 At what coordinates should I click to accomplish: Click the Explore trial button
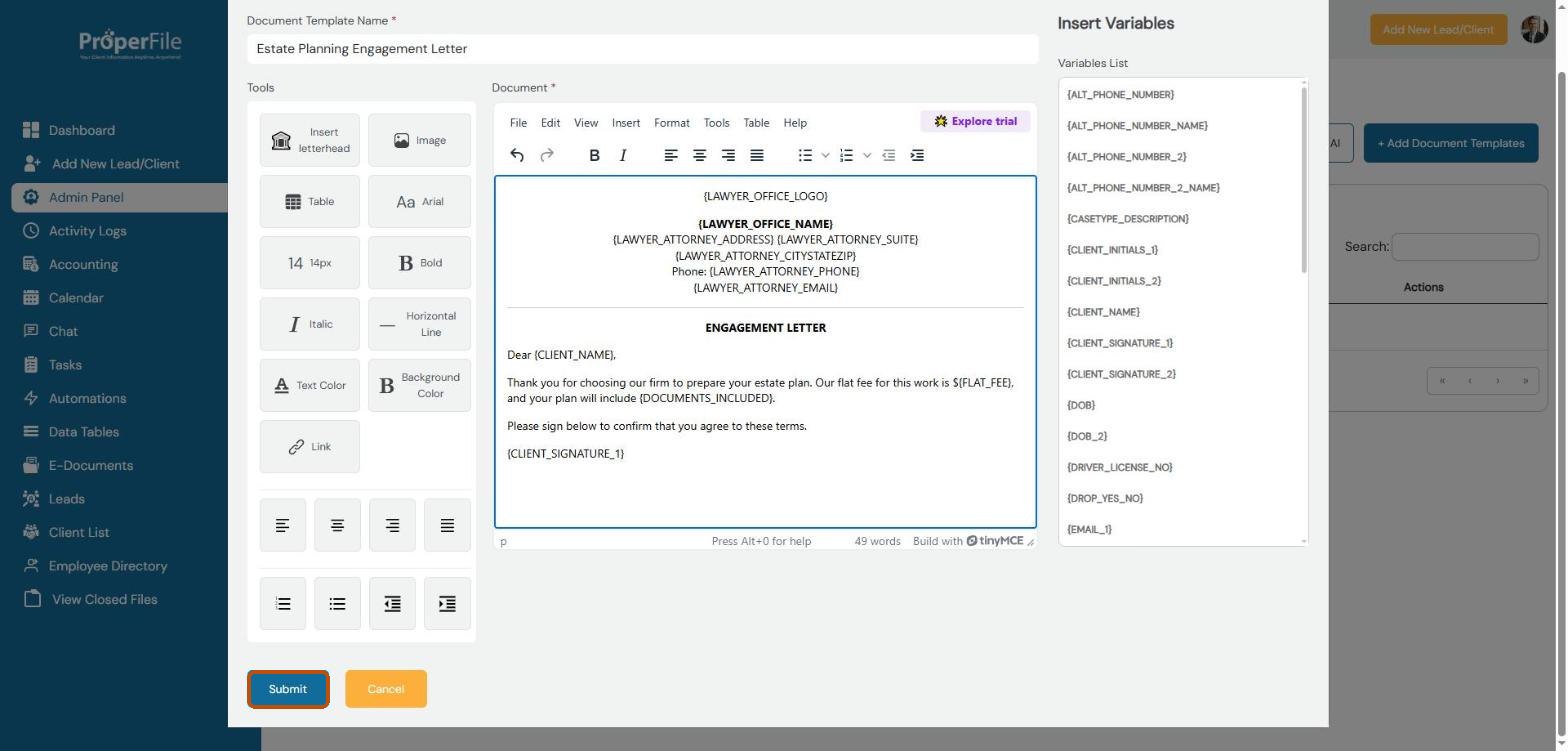click(975, 121)
